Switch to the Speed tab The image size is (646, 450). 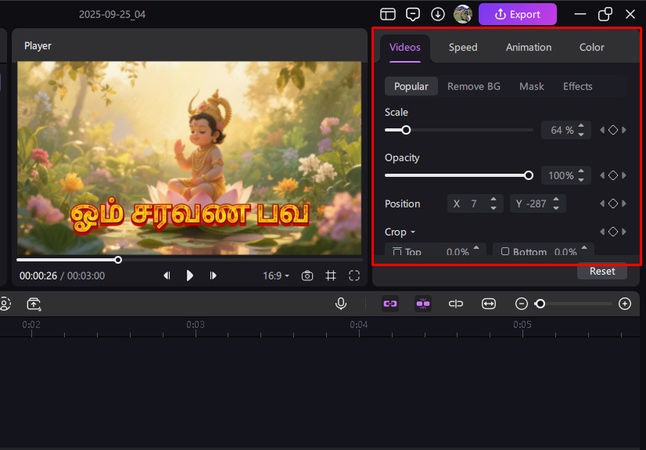[x=463, y=47]
